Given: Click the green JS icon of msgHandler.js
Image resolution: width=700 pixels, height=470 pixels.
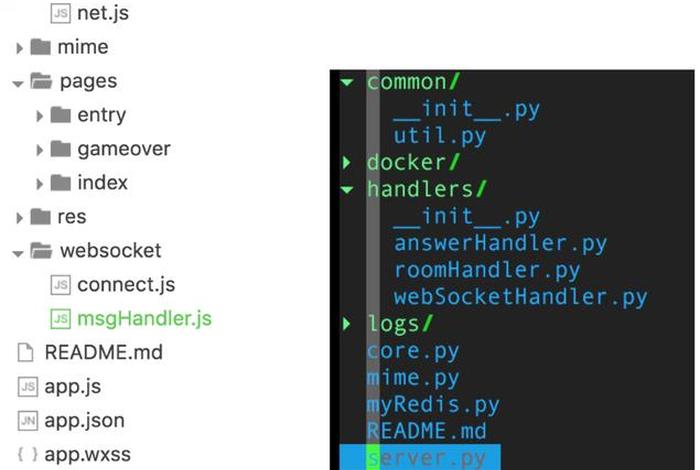Looking at the screenshot, I should click(x=59, y=319).
